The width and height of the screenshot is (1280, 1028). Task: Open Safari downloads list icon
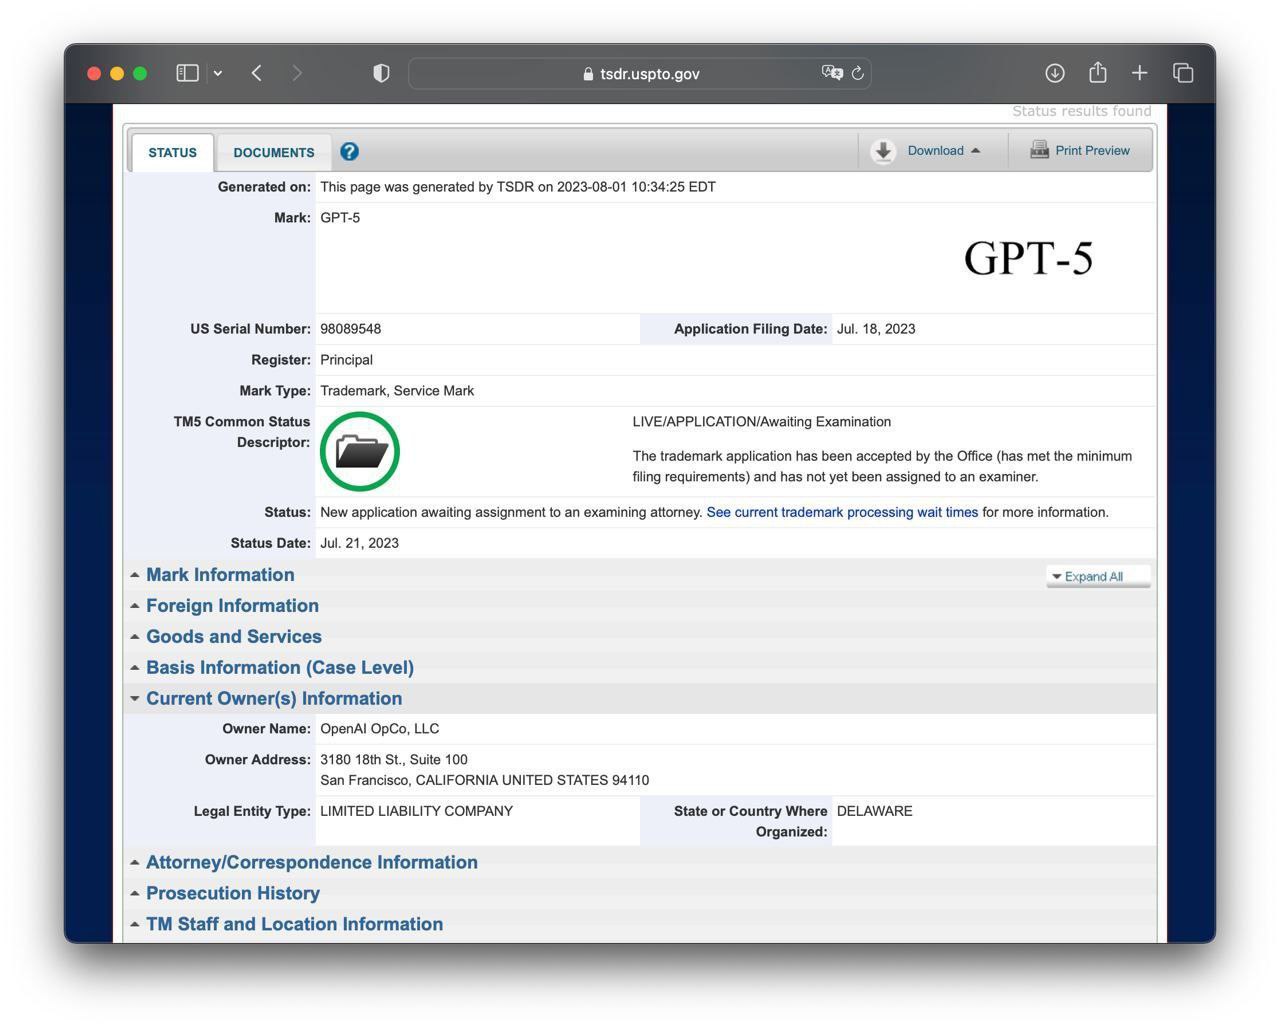(1054, 73)
